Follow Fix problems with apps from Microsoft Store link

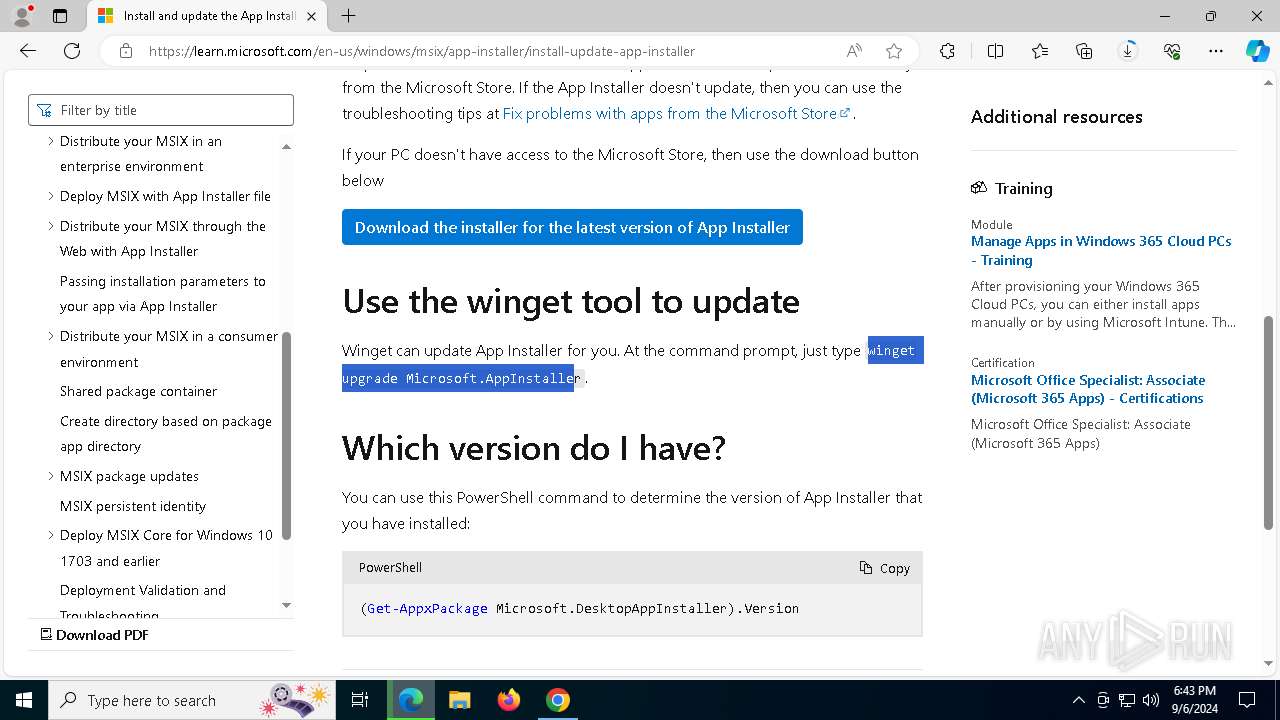click(676, 113)
